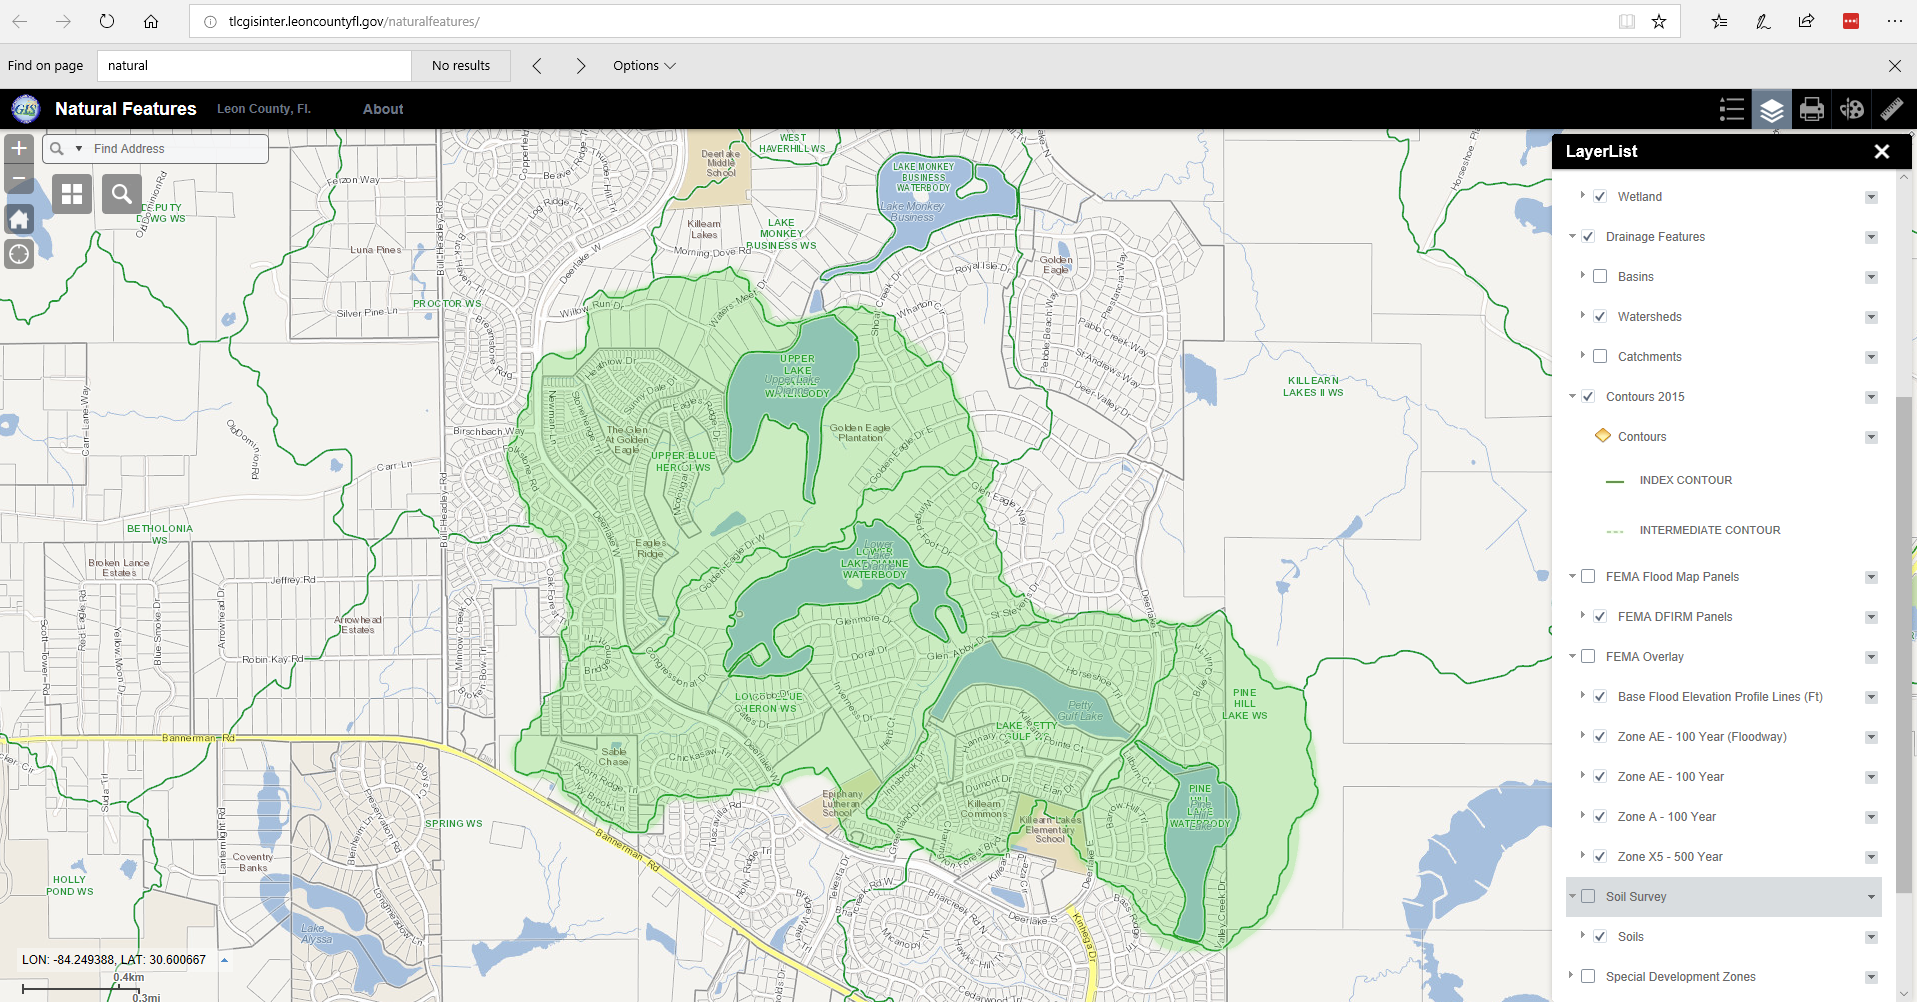Screen dimensions: 1917x1002
Task: Expand the Wetland layer legend
Action: [1582, 196]
